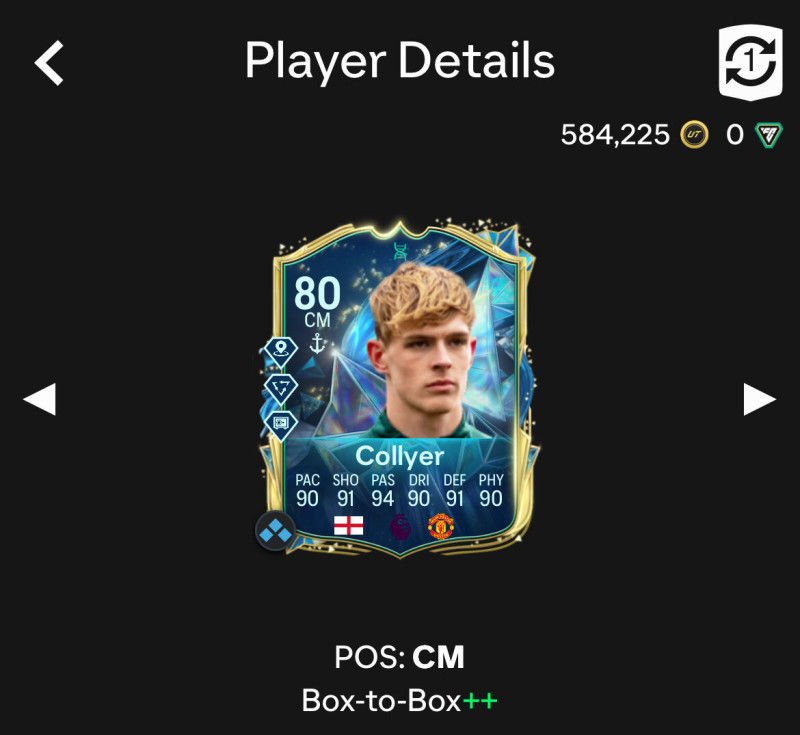Tap the location pin playstyle badge
The width and height of the screenshot is (800, 735).
(x=280, y=351)
